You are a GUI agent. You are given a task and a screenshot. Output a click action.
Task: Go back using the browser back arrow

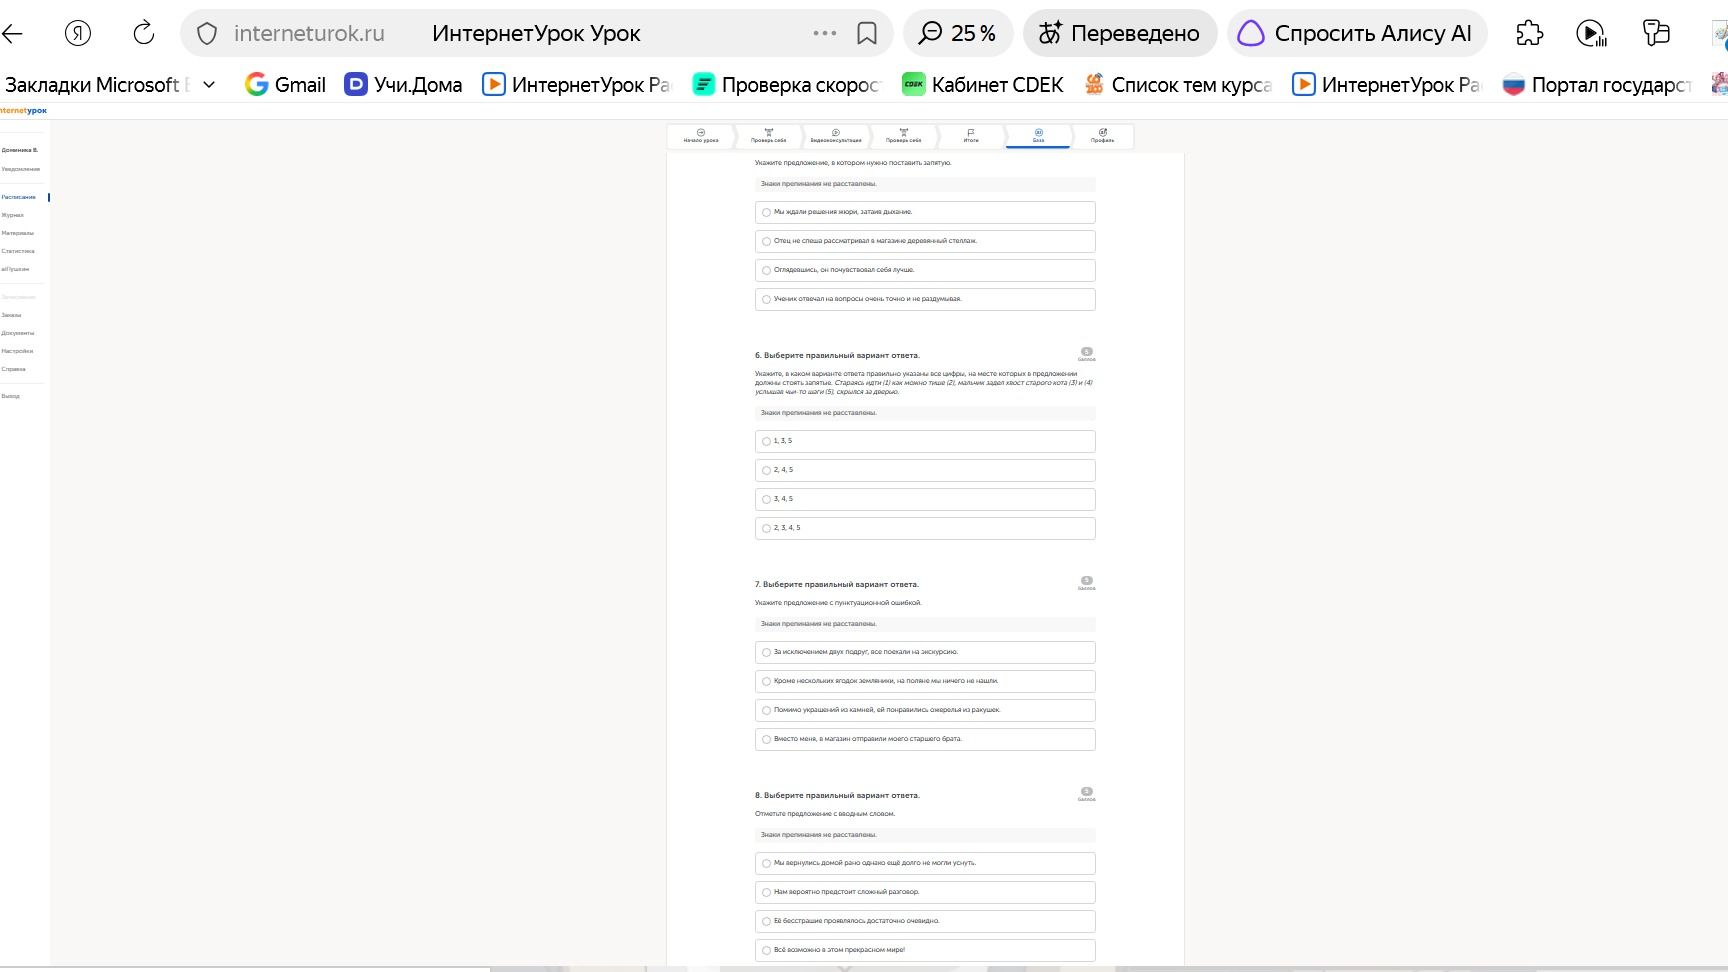click(x=12, y=33)
